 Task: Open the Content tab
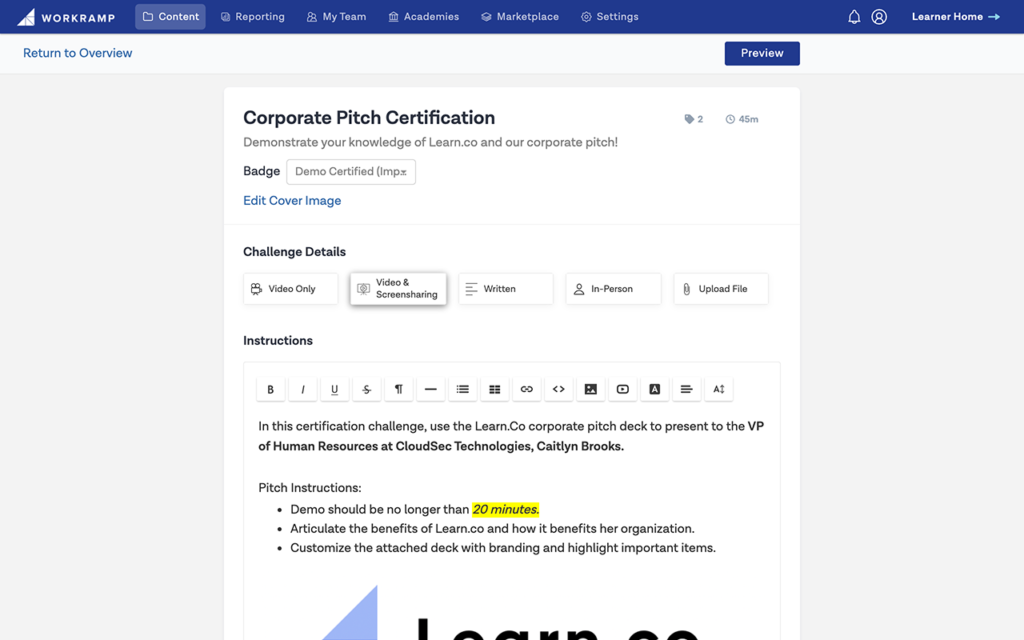pos(170,17)
